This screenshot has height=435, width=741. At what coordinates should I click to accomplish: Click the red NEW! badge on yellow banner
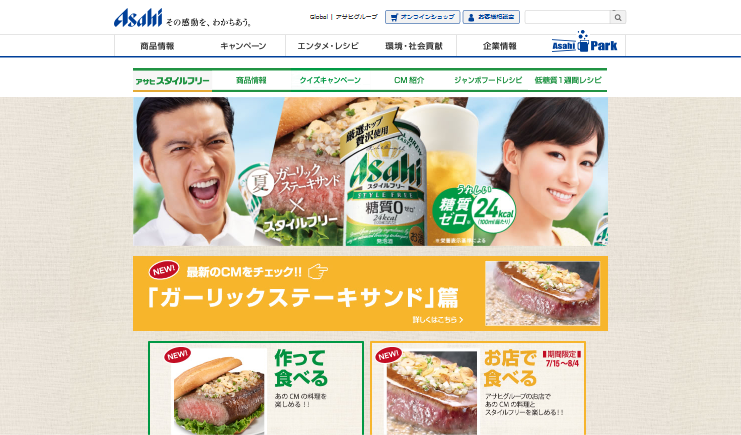tap(164, 270)
